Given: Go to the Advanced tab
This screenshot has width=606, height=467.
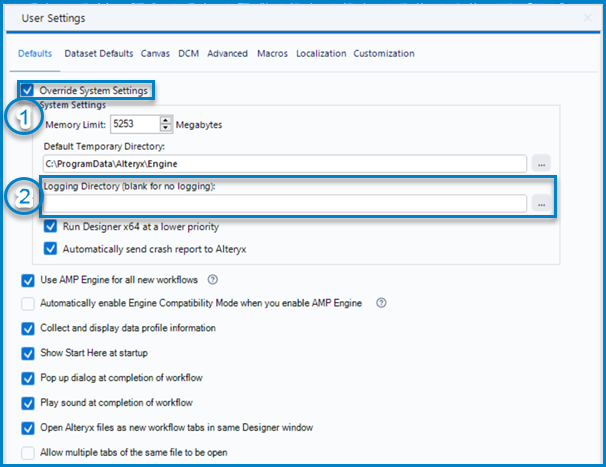Looking at the screenshot, I should point(227,53).
